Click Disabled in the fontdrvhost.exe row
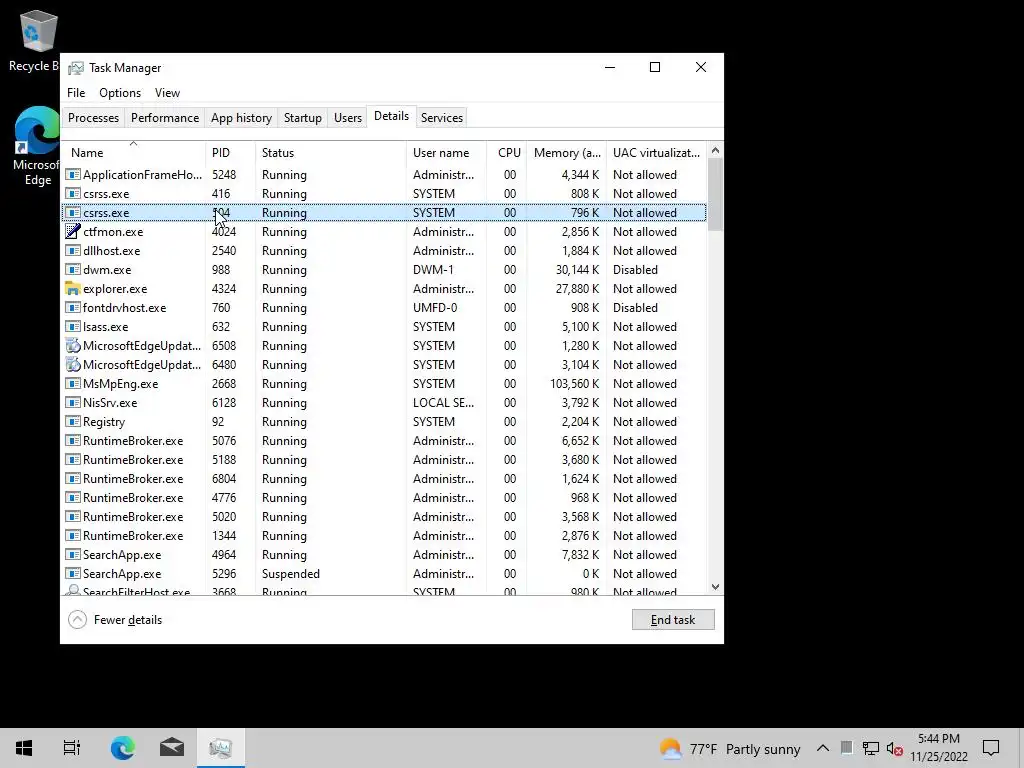Viewport: 1024px width, 768px height. click(x=635, y=308)
